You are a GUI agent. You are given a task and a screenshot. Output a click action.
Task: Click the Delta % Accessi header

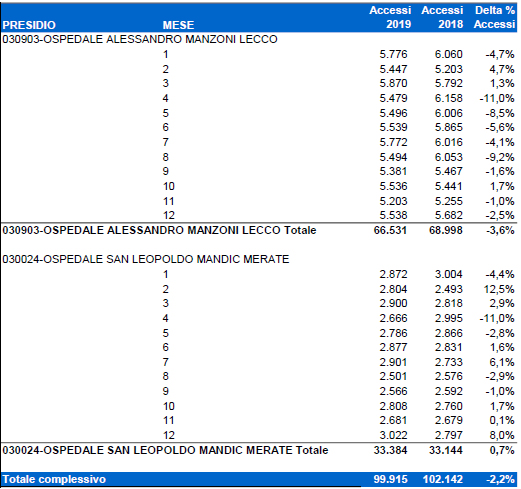coord(495,17)
